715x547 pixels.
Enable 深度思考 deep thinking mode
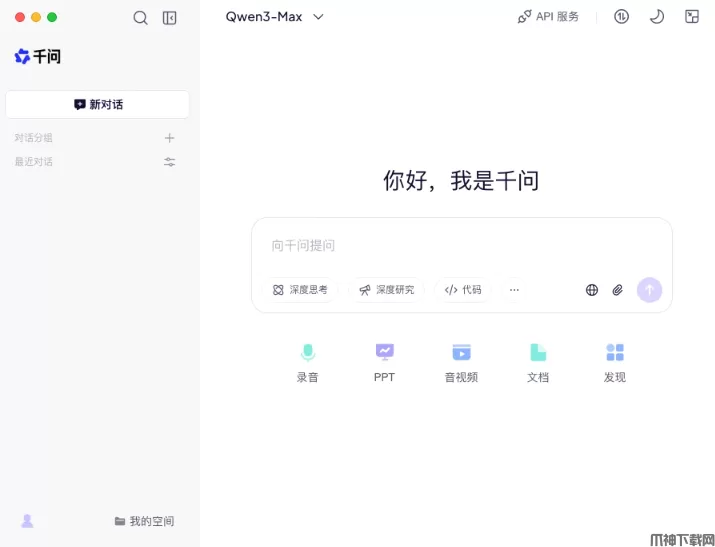[300, 290]
